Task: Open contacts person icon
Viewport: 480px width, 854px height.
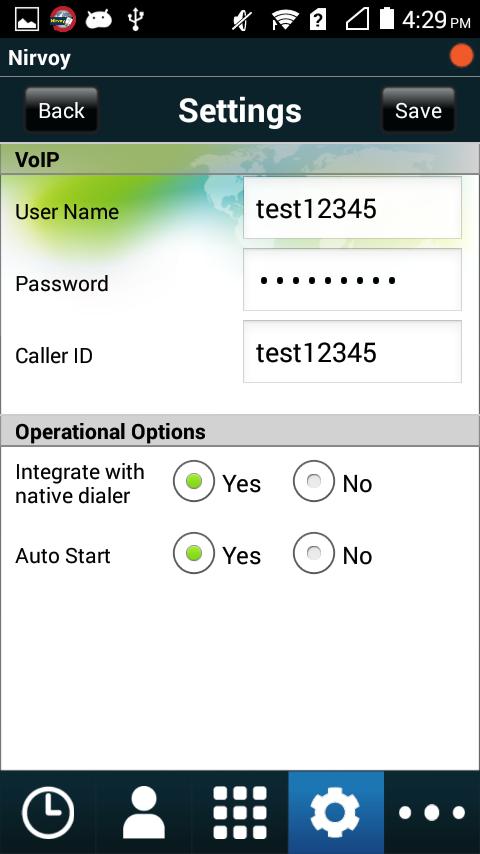Action: click(144, 813)
